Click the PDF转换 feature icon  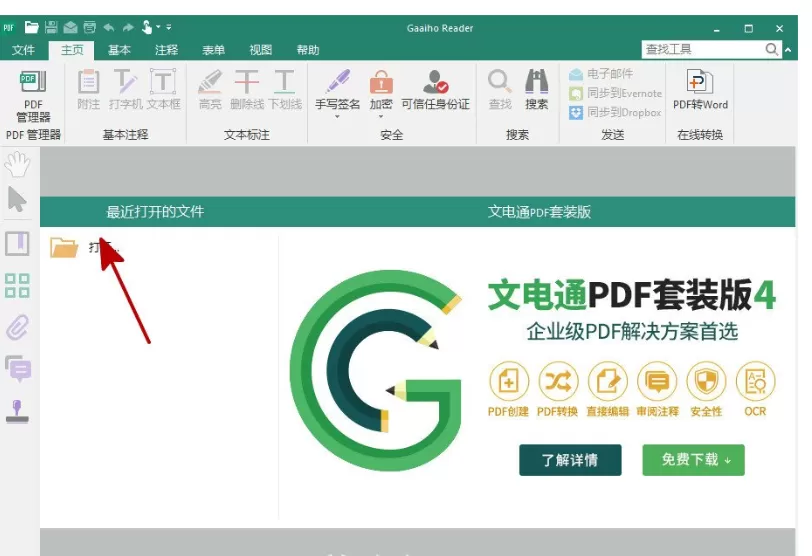pyautogui.click(x=558, y=382)
